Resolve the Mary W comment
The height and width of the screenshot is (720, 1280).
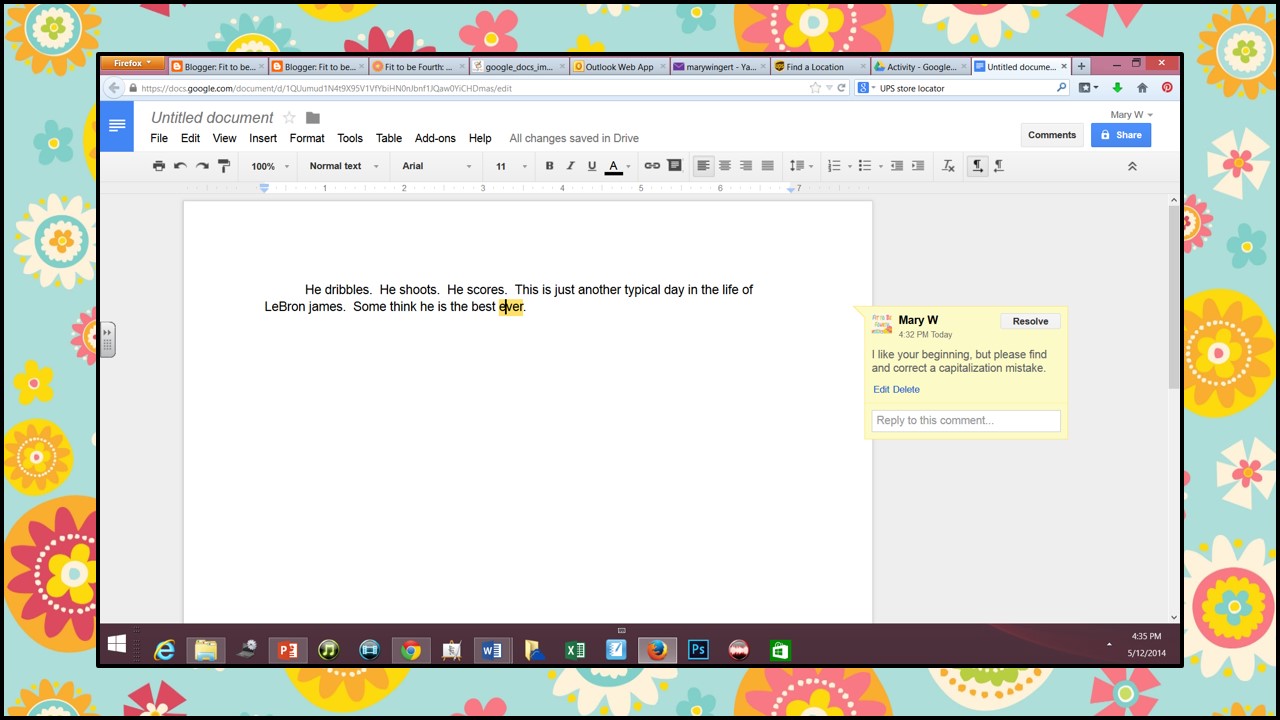pyautogui.click(x=1030, y=321)
